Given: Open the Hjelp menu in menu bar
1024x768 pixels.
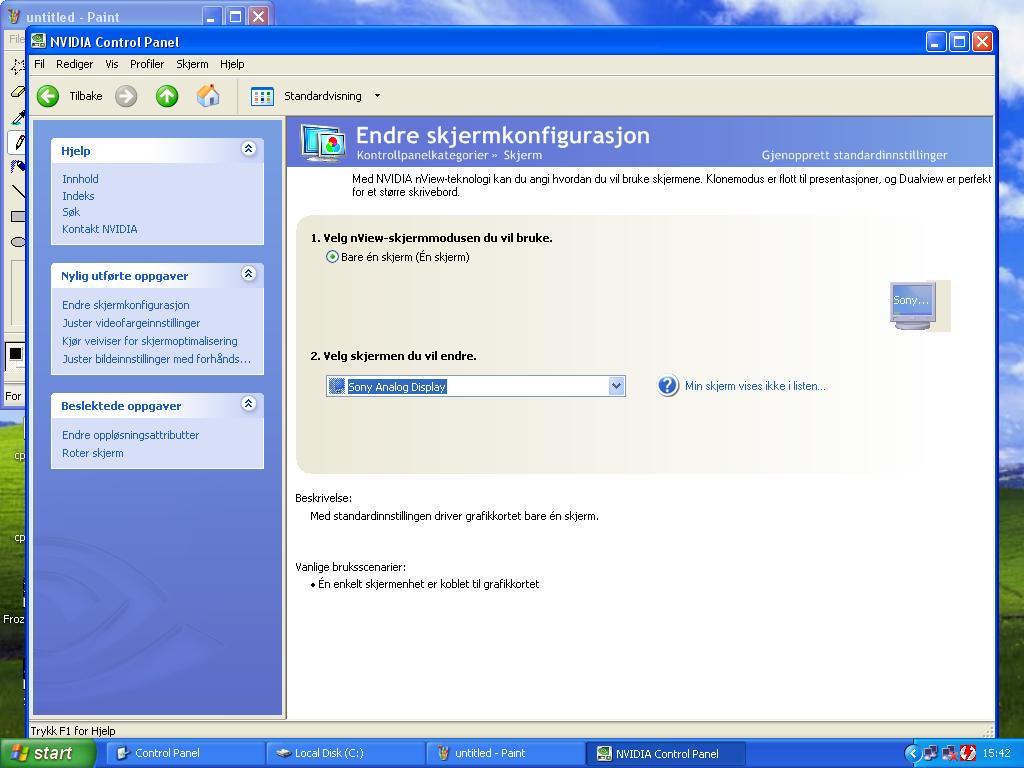Looking at the screenshot, I should (232, 64).
